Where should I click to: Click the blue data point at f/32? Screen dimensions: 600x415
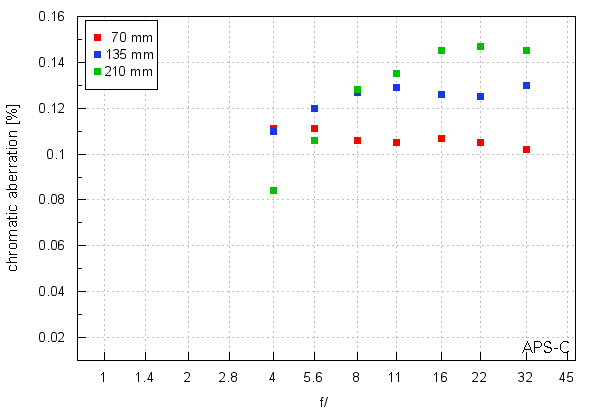[526, 85]
